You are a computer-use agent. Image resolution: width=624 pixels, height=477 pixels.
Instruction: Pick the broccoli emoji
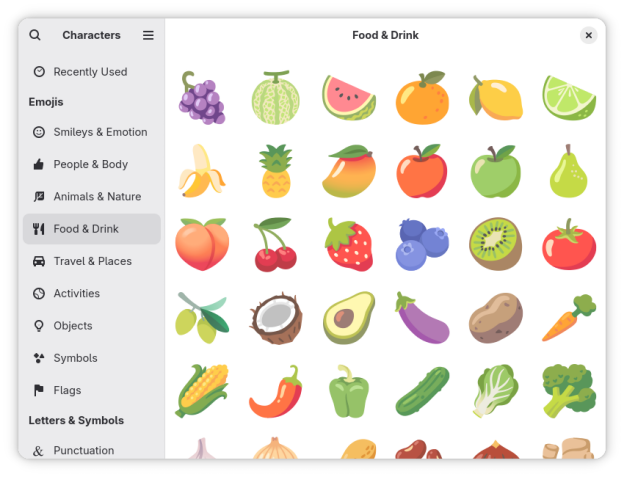point(569,391)
